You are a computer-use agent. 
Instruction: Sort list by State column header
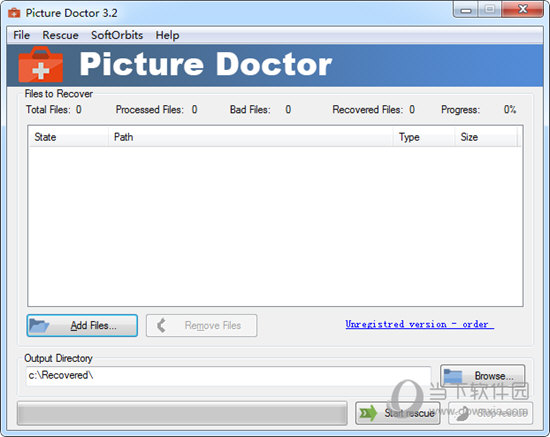[68, 137]
